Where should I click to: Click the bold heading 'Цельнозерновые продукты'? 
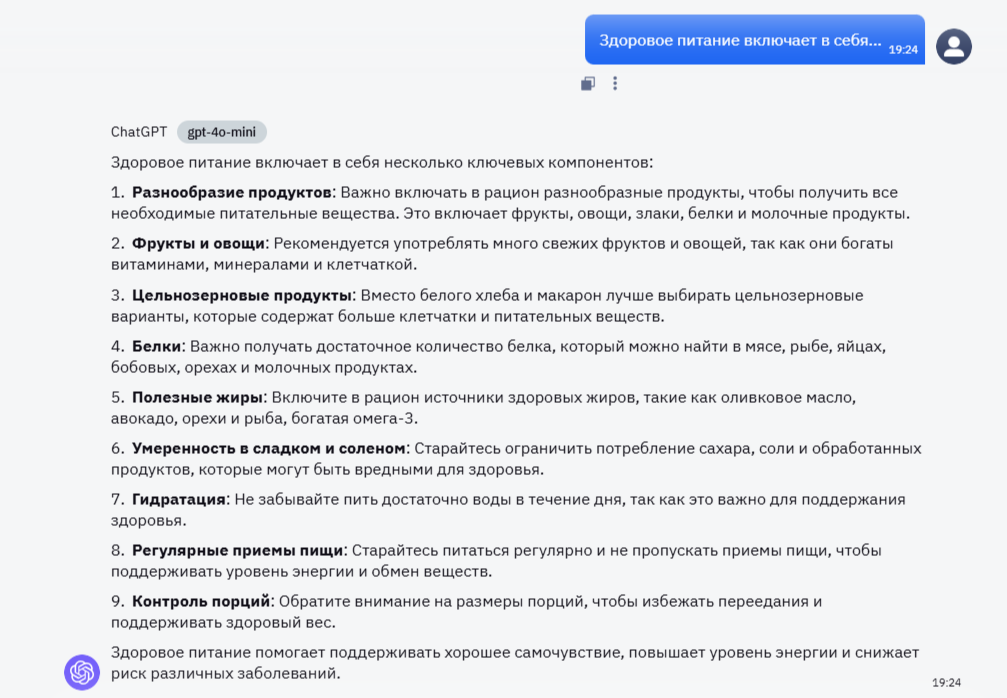242,295
